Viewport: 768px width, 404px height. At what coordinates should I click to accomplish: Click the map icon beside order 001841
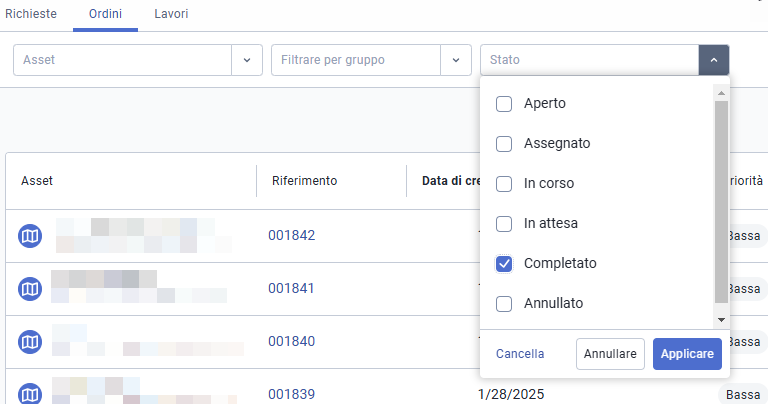click(x=30, y=289)
